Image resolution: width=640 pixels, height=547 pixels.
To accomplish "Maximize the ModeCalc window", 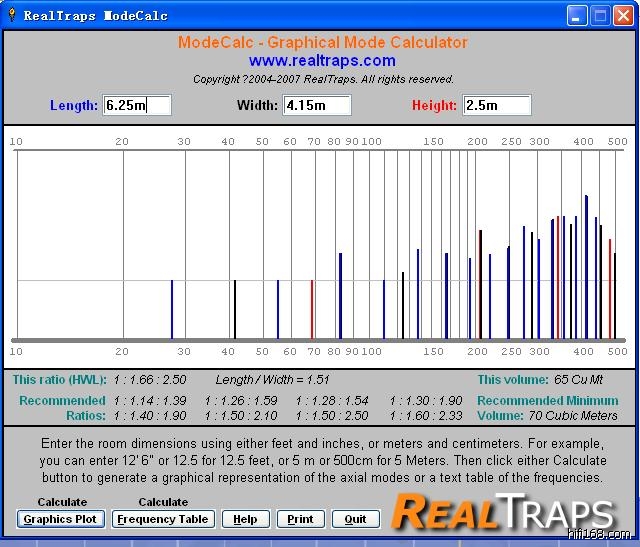I will 600,15.
